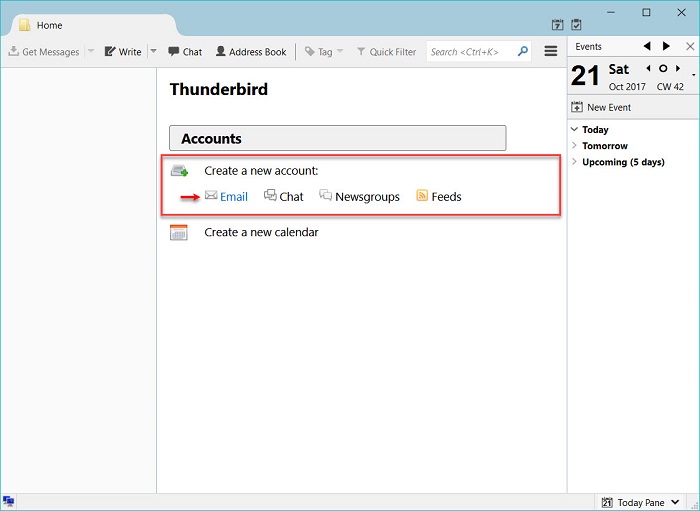Close the Events Today Pane
700x511 pixels.
click(x=690, y=46)
